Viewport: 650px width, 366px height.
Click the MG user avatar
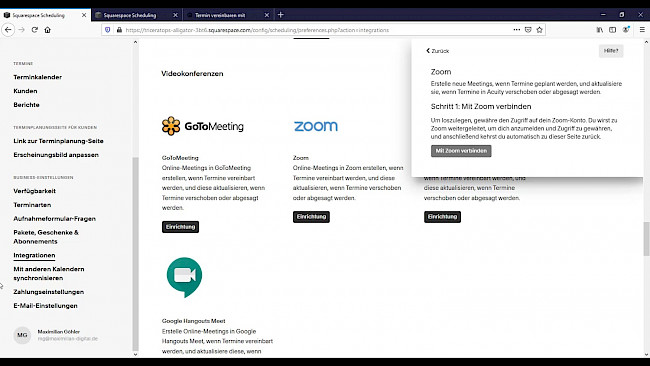pyautogui.click(x=22, y=335)
